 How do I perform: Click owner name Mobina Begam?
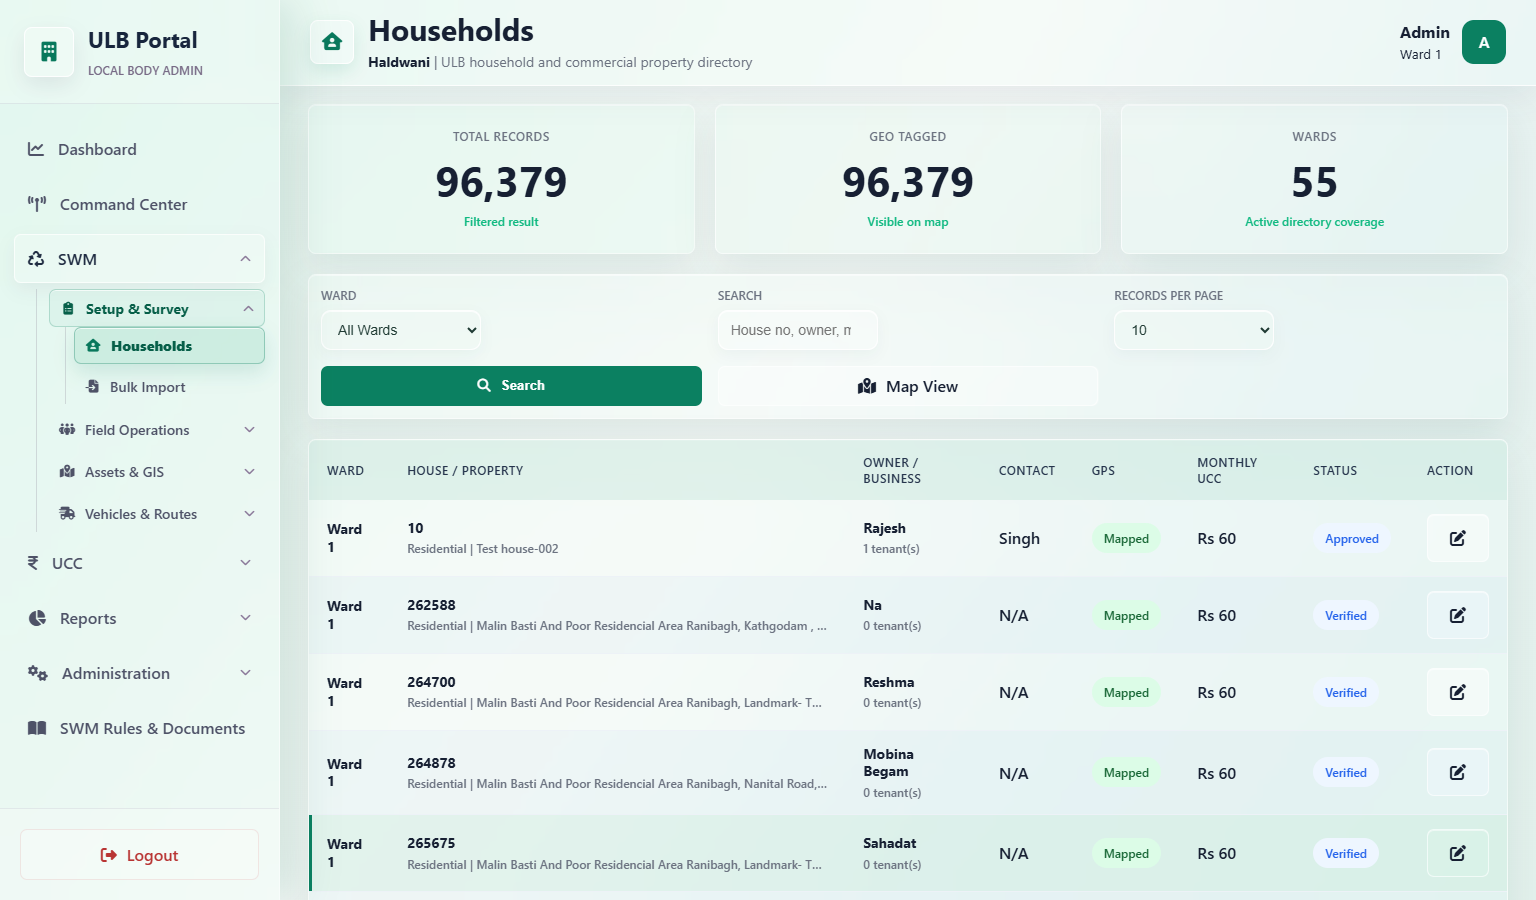pyautogui.click(x=888, y=763)
